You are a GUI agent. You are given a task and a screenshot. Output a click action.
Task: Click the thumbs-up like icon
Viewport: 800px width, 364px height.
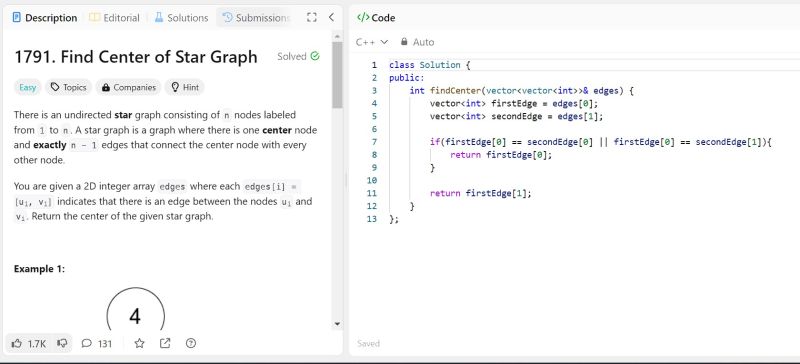coord(17,344)
